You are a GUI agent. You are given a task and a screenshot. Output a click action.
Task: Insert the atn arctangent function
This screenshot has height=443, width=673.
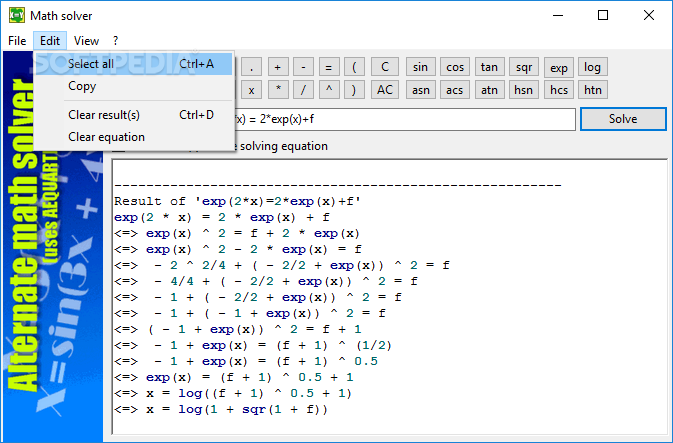tap(489, 90)
